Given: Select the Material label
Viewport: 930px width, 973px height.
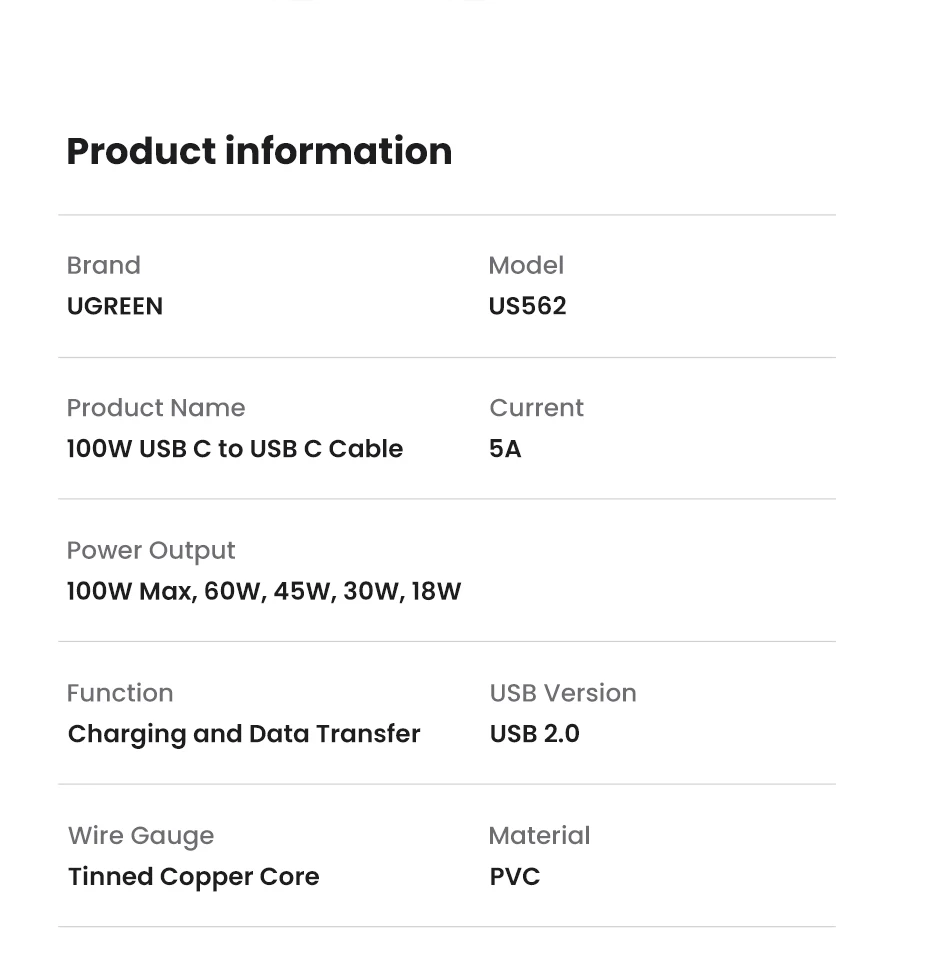Looking at the screenshot, I should 539,835.
